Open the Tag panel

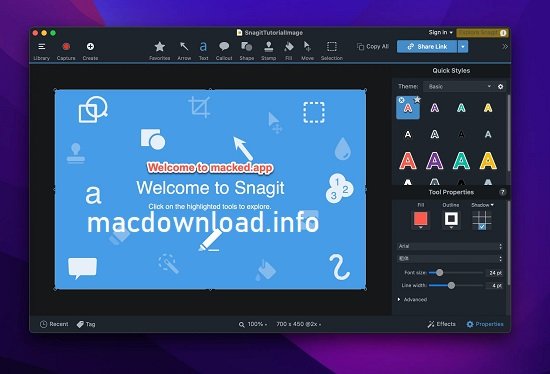click(x=86, y=324)
